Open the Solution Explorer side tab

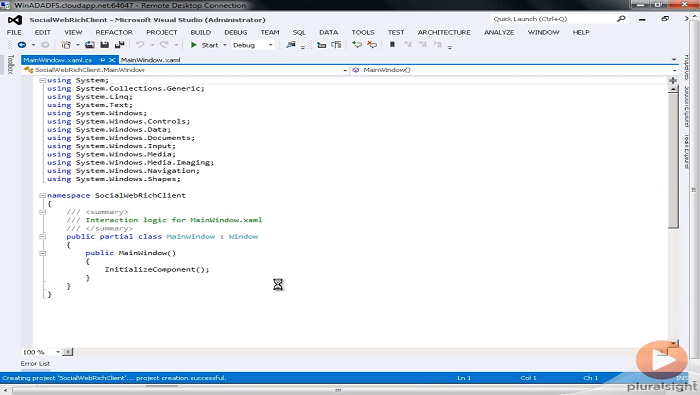(x=687, y=106)
